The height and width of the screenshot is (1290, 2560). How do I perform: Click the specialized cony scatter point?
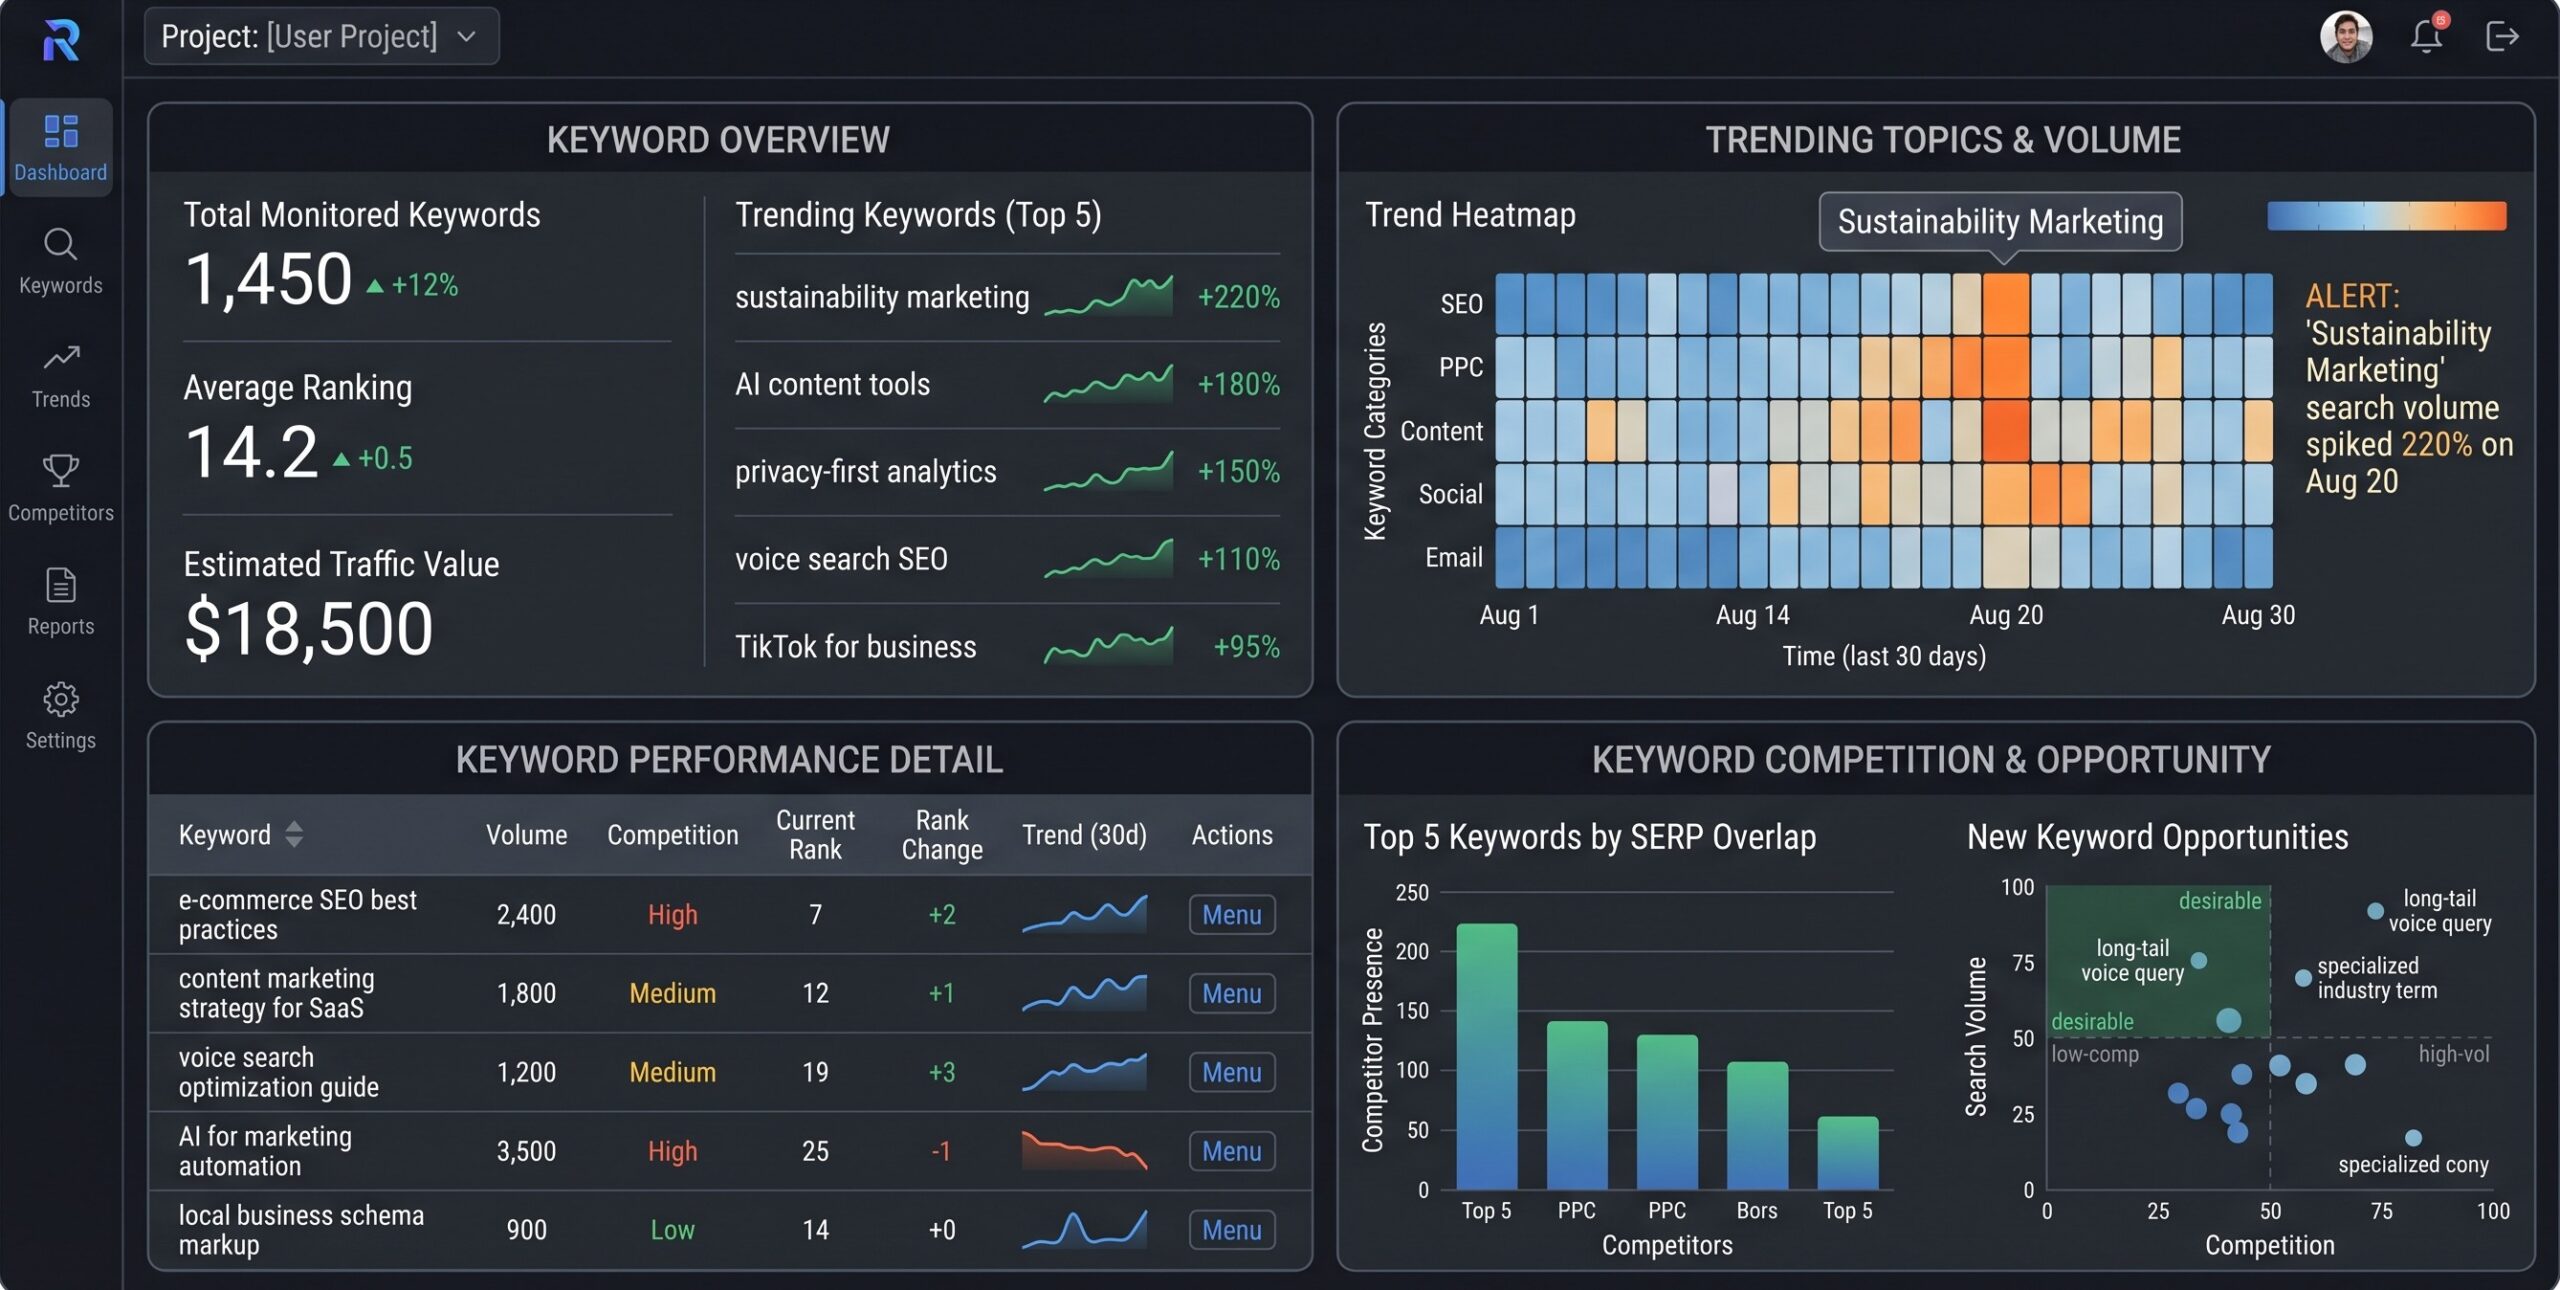(2413, 1138)
